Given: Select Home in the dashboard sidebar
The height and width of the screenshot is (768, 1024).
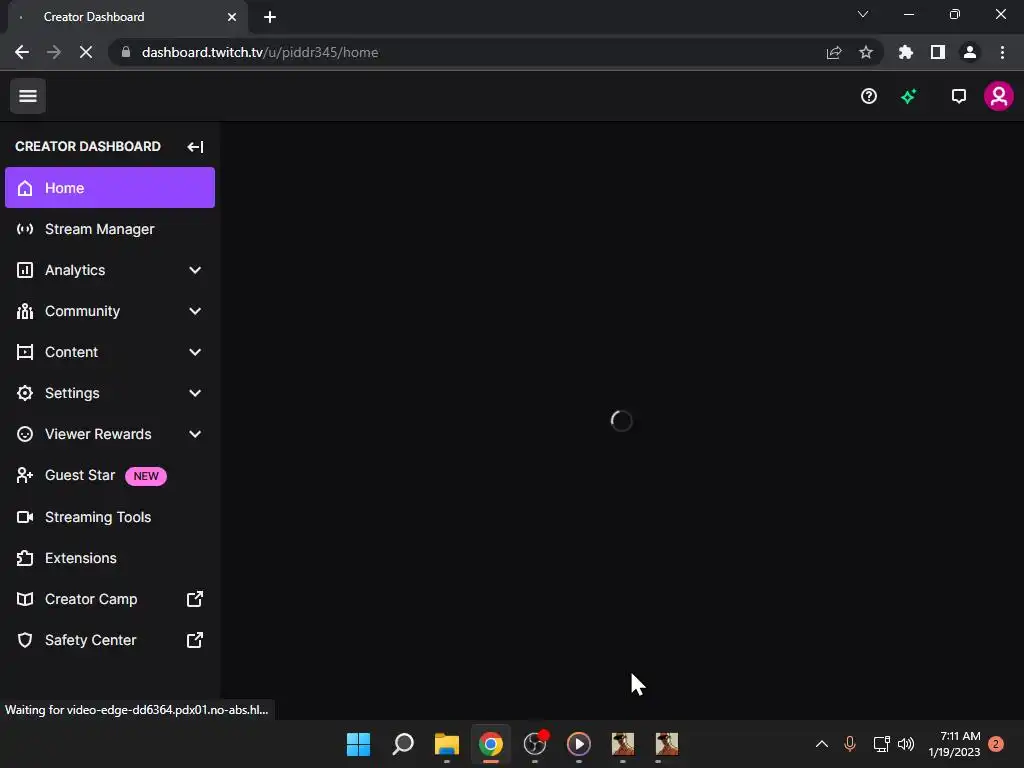Looking at the screenshot, I should coord(110,188).
